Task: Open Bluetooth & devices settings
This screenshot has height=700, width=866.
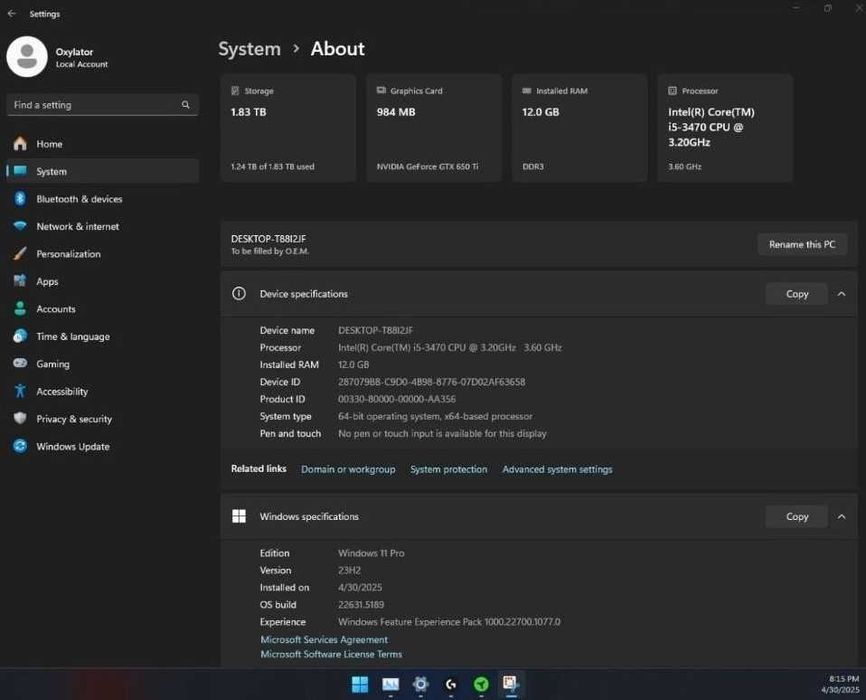Action: pos(79,199)
